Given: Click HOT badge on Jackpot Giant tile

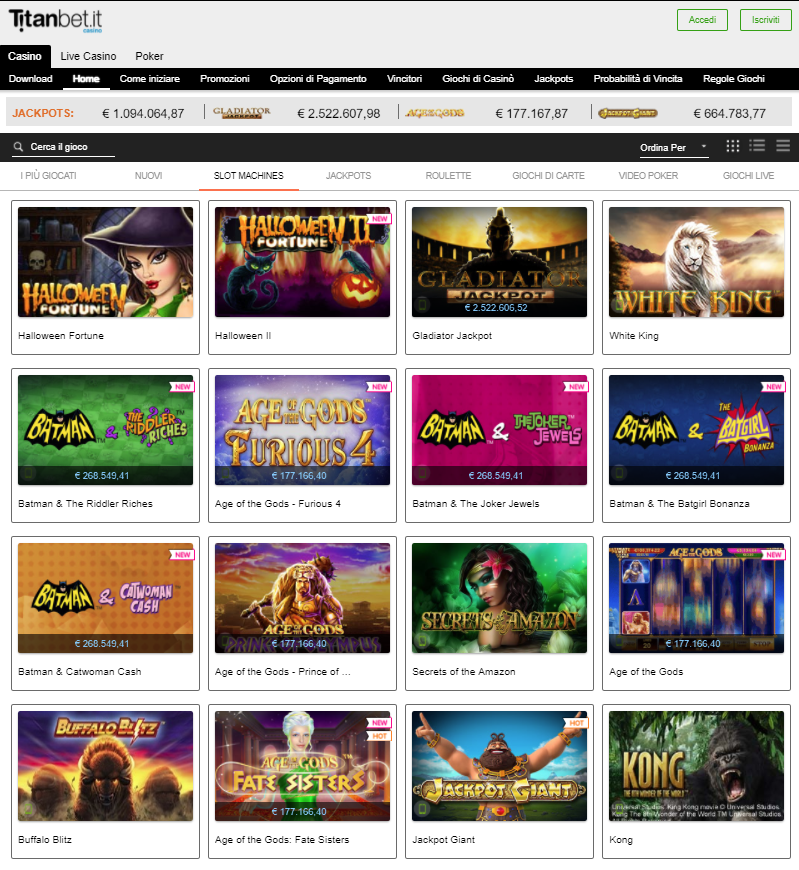Looking at the screenshot, I should click(x=576, y=723).
